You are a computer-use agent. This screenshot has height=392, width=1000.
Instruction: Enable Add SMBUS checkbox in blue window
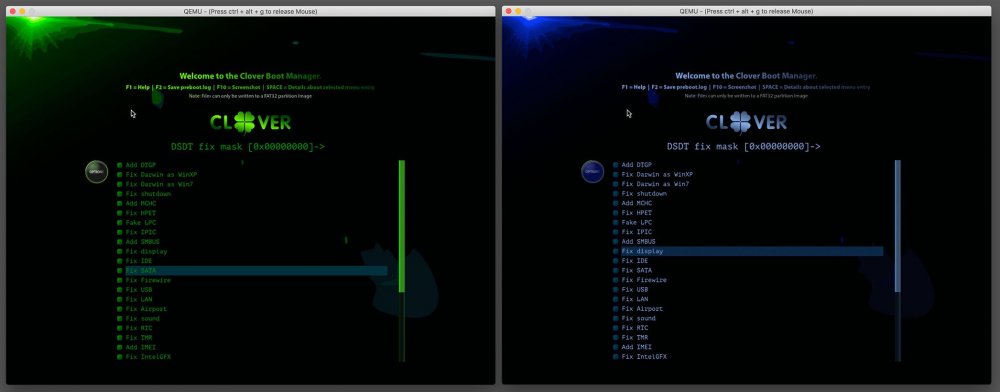pyautogui.click(x=615, y=242)
